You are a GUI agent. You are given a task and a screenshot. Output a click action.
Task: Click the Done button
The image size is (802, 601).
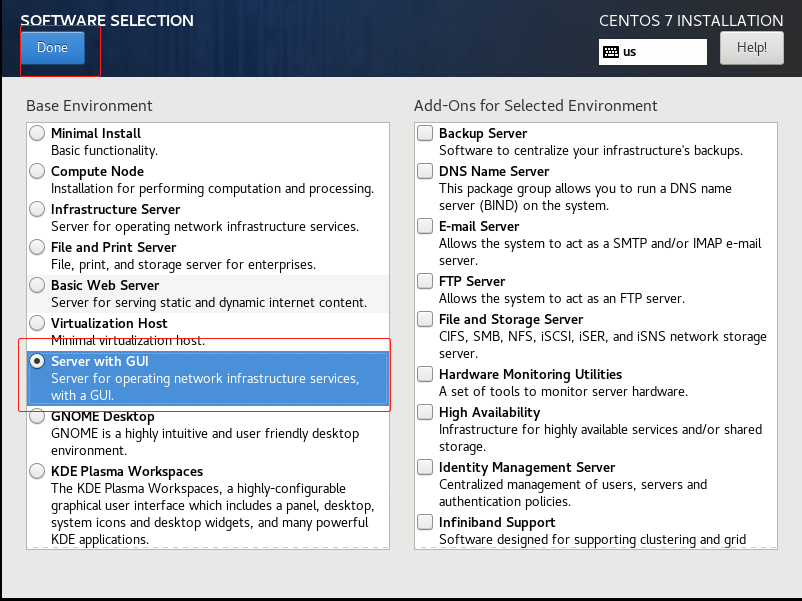[x=53, y=48]
